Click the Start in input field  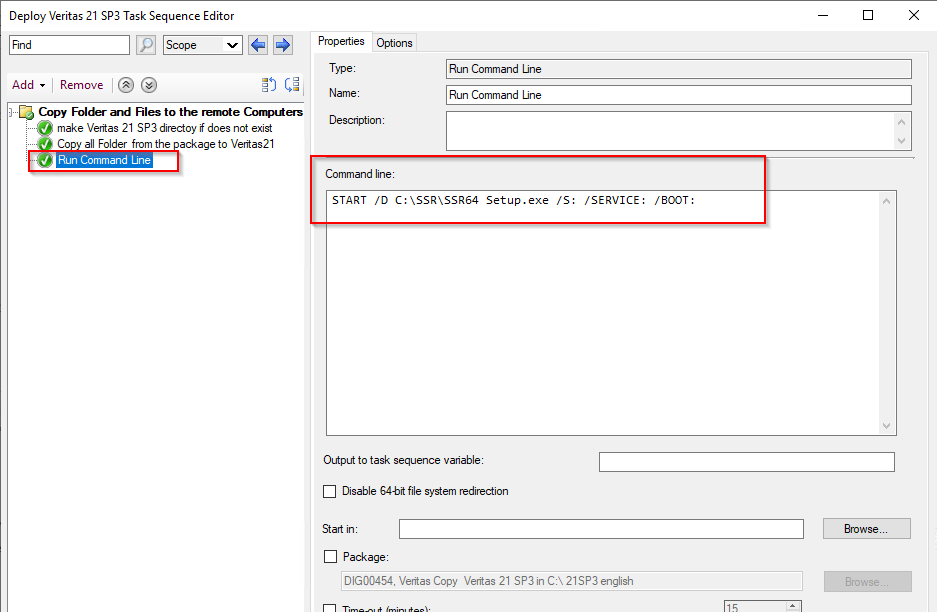(601, 529)
